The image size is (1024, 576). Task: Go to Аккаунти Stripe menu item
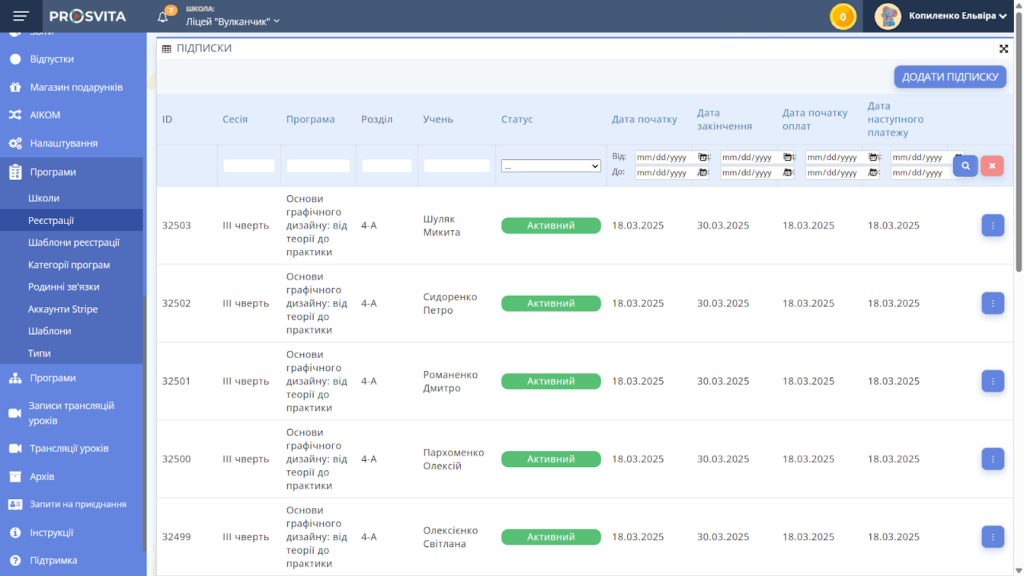pos(63,309)
